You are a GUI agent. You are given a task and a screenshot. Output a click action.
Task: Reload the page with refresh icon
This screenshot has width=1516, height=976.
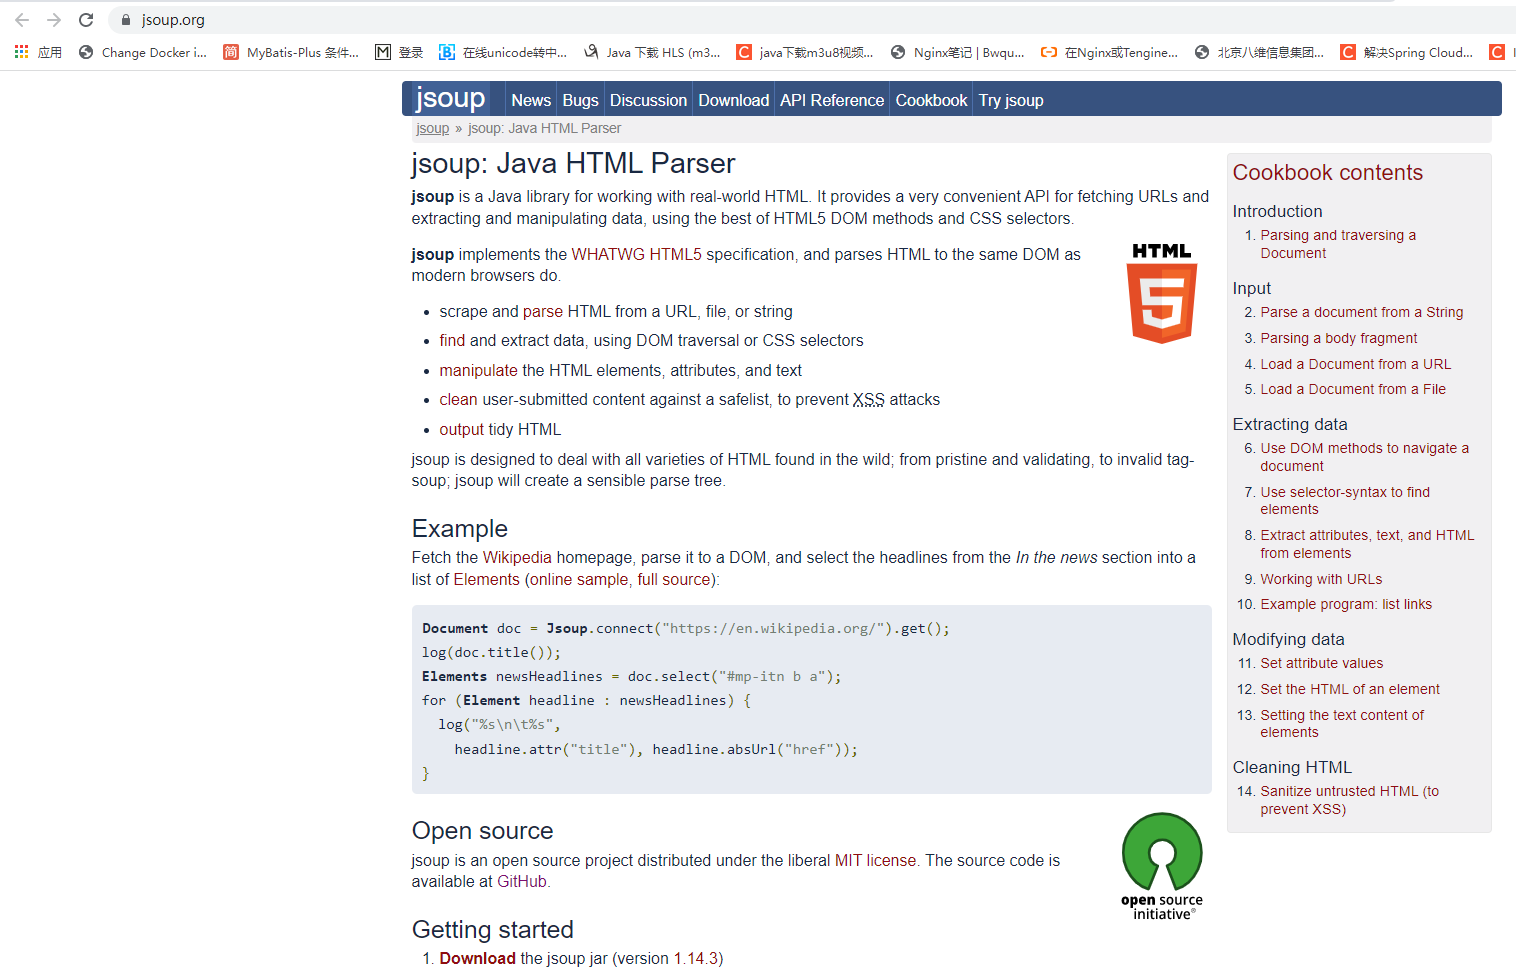86,20
